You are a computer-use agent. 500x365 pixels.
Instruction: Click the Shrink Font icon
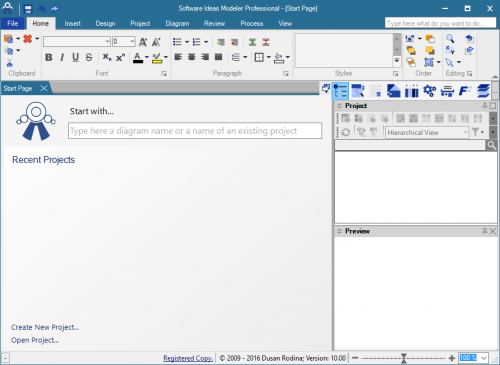point(156,42)
